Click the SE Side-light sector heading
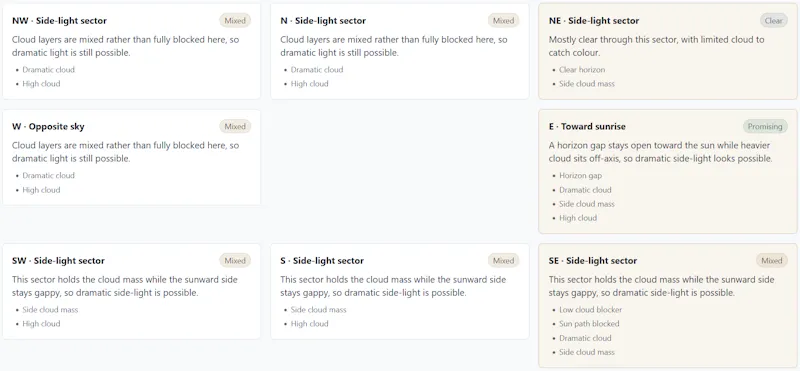 pos(593,261)
